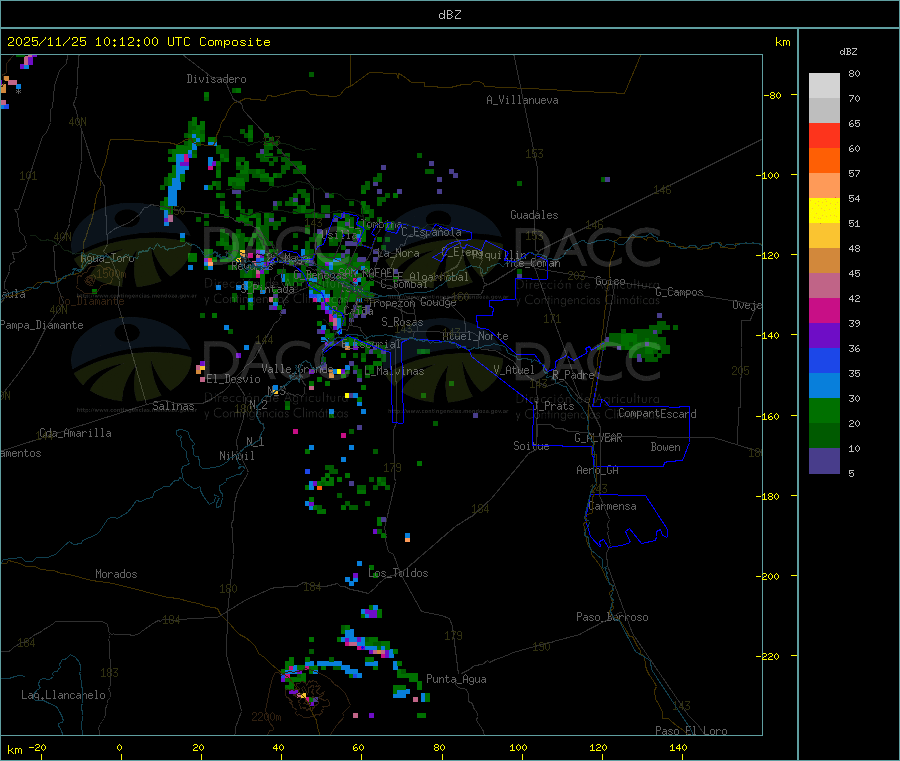Screen dimensions: 900x761
Task: Click the Bowen location label
Action: point(665,446)
